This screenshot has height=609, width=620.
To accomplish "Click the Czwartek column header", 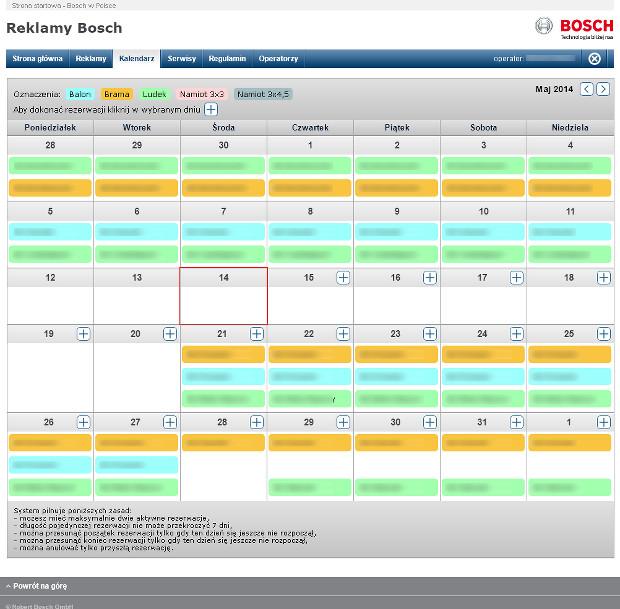I will [x=310, y=127].
